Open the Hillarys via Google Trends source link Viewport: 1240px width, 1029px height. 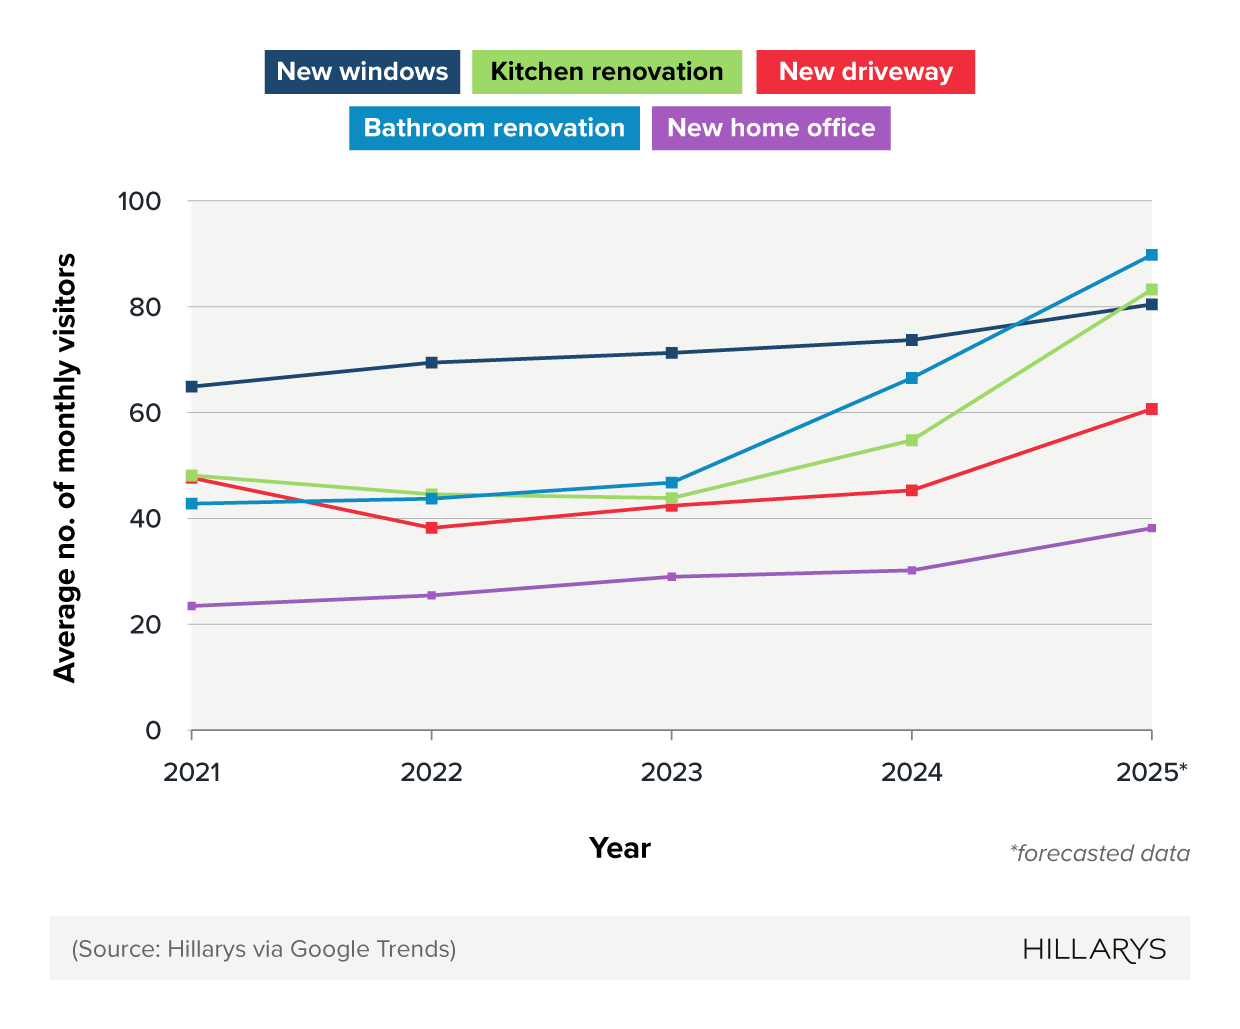click(264, 949)
